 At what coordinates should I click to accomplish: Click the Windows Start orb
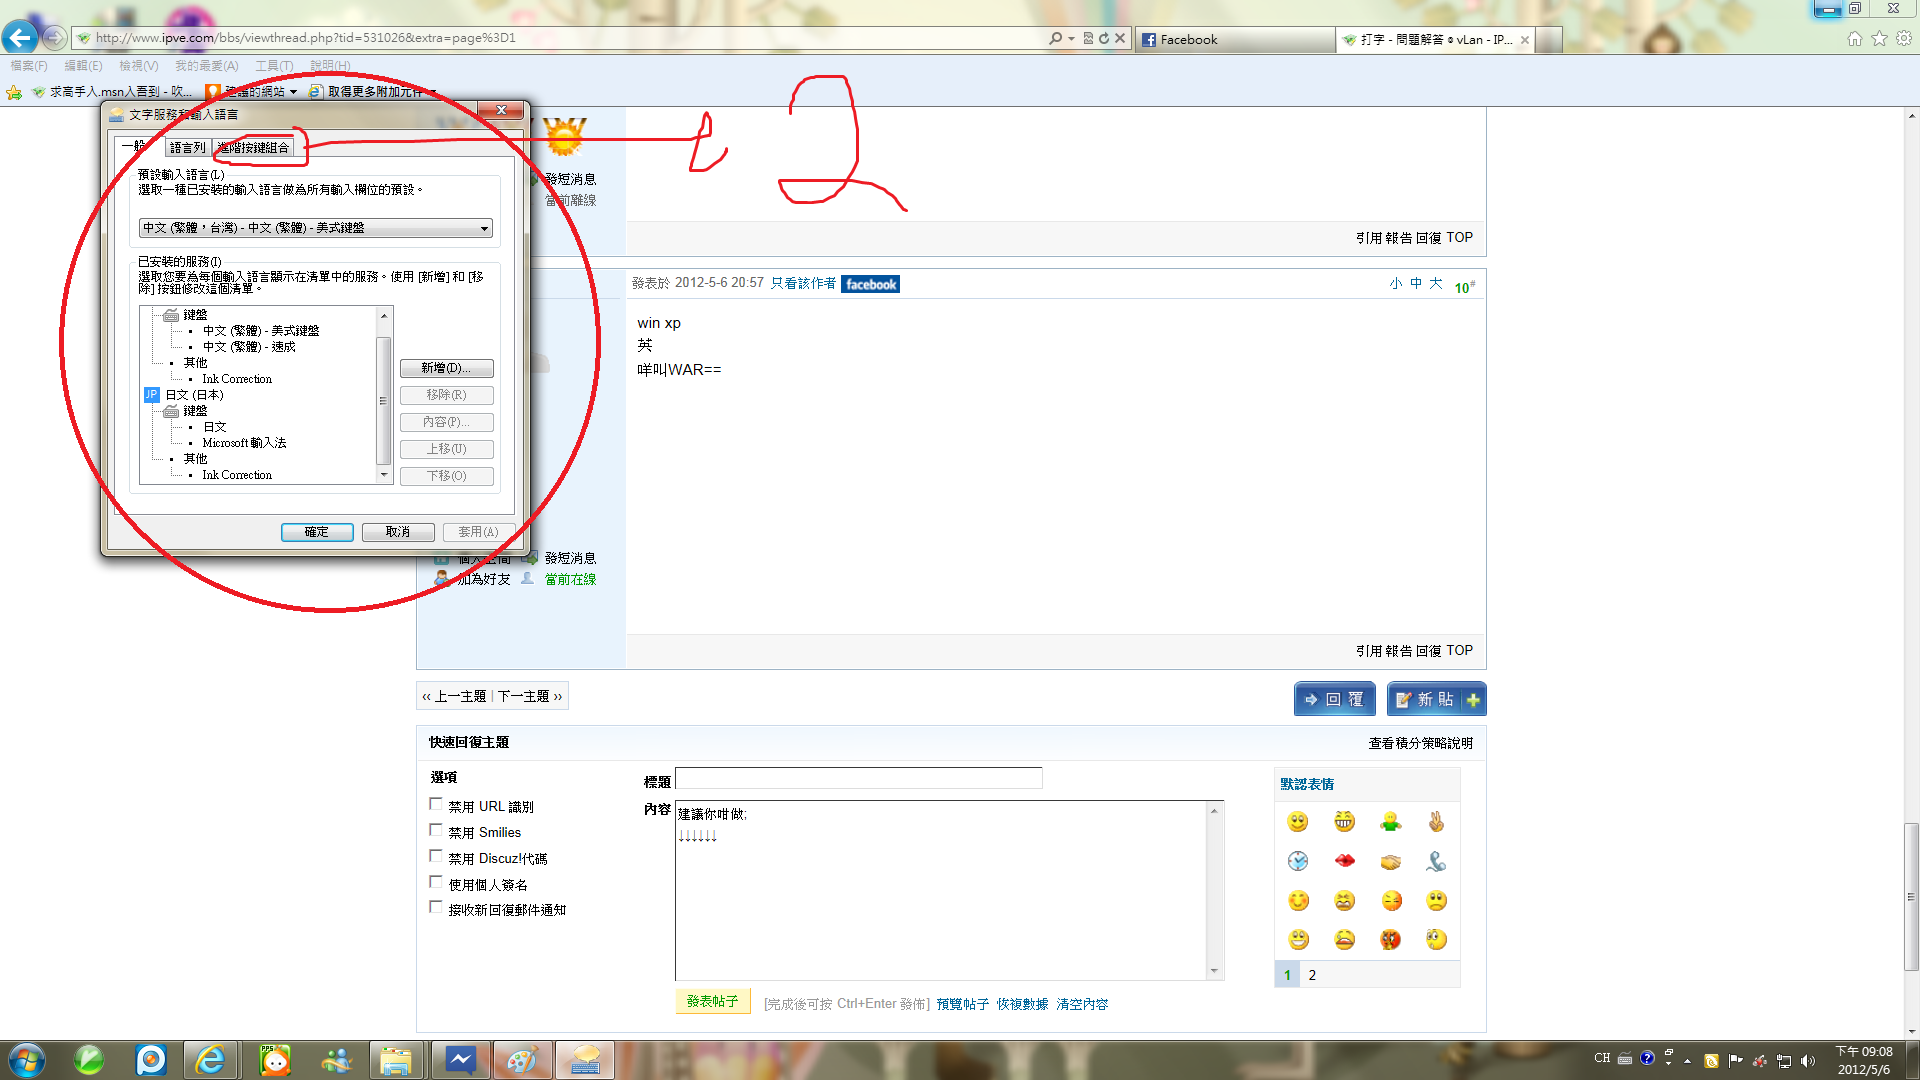pyautogui.click(x=27, y=1059)
